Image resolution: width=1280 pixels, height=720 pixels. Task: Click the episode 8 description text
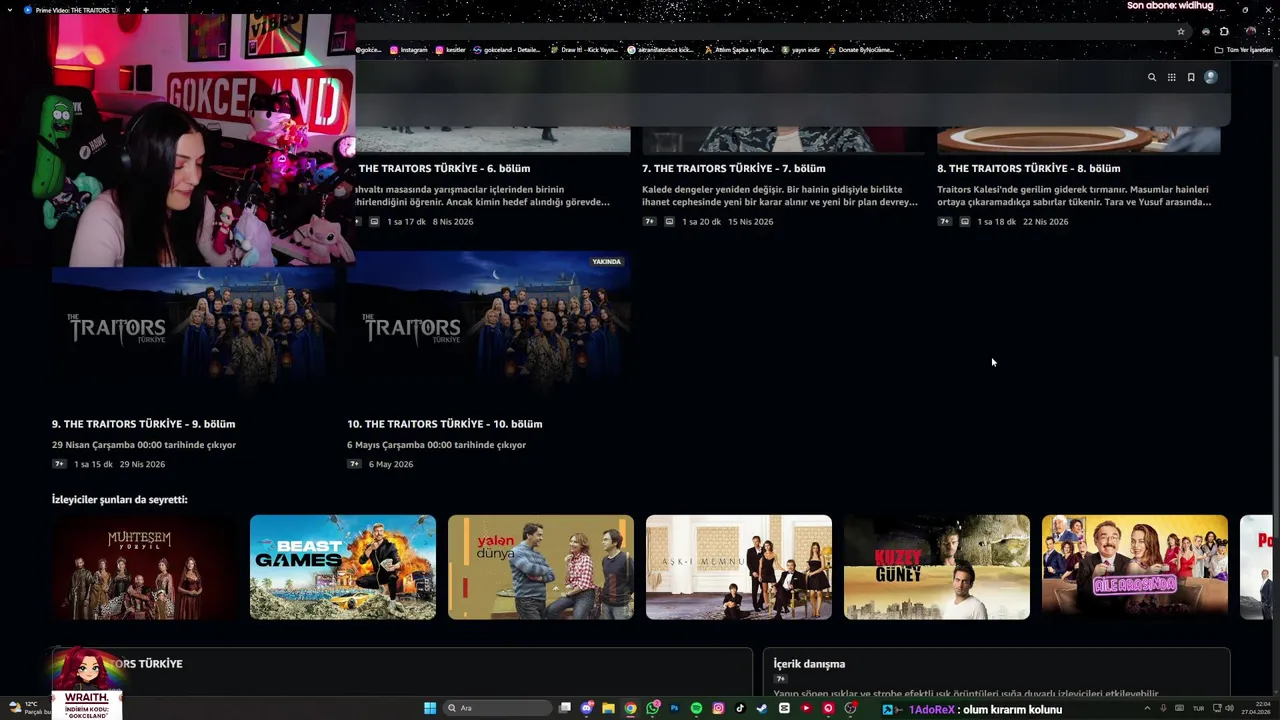click(x=1074, y=195)
